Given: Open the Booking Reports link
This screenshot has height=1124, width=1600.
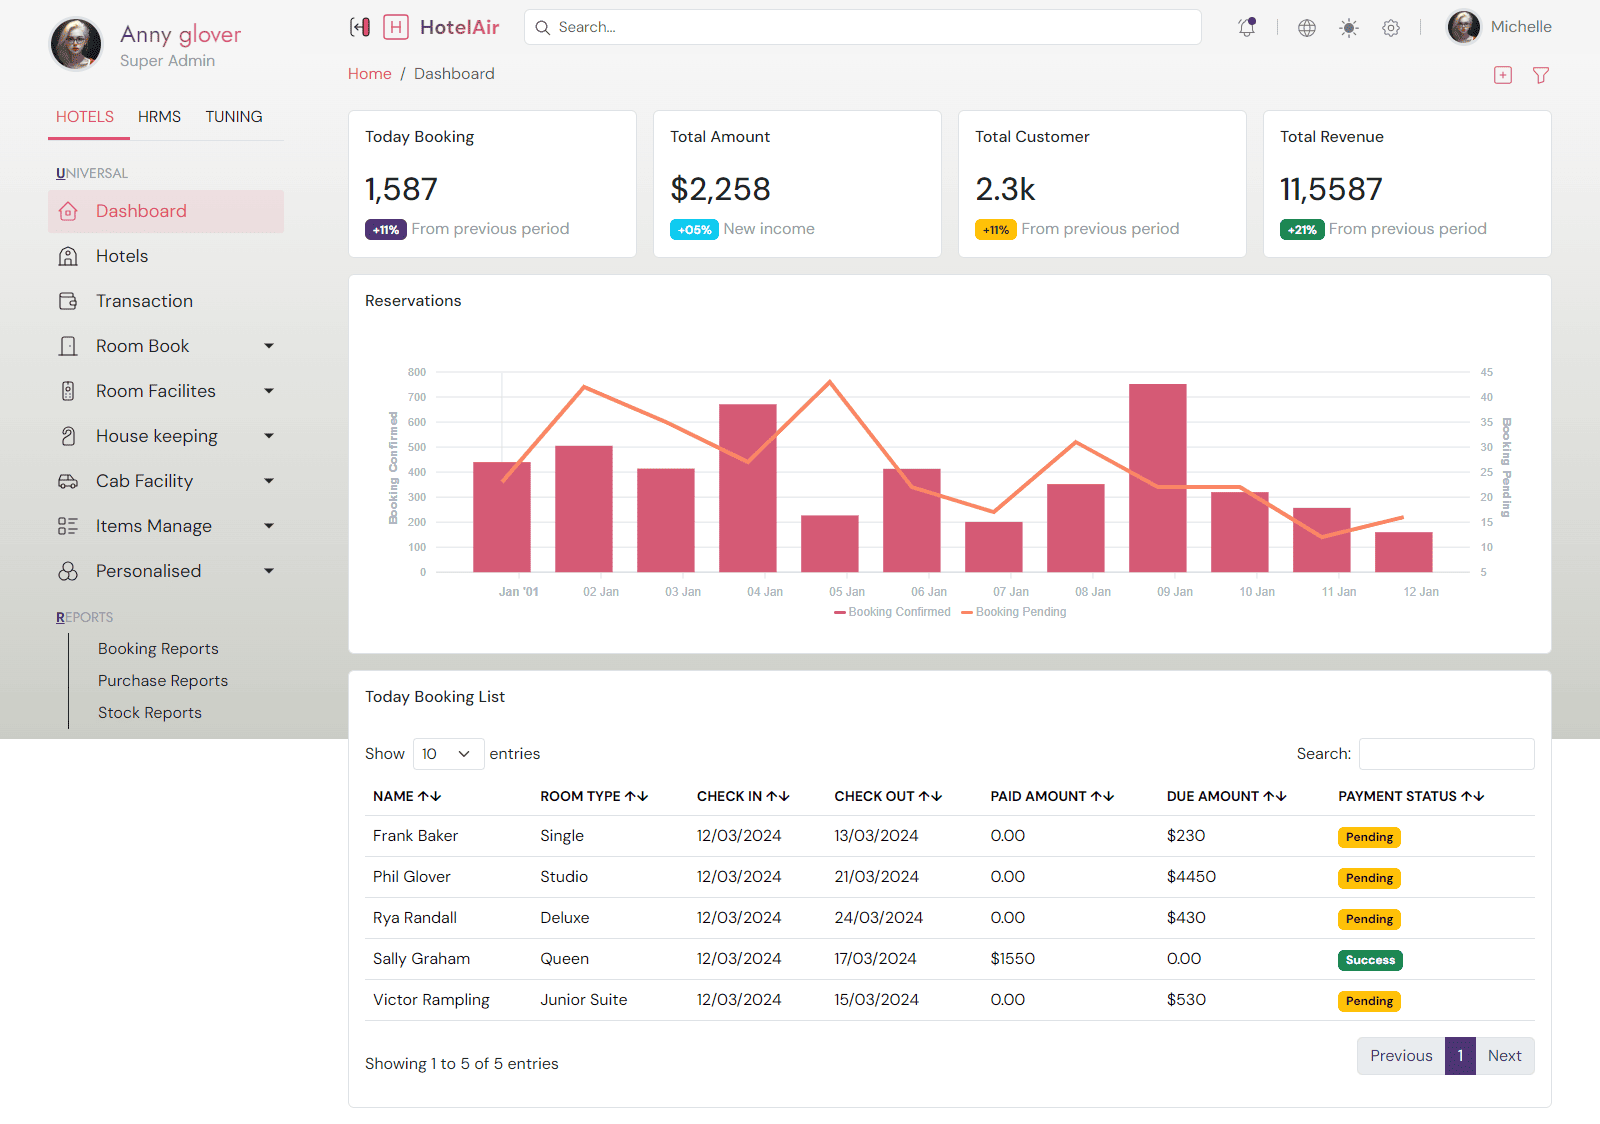Looking at the screenshot, I should click(158, 649).
